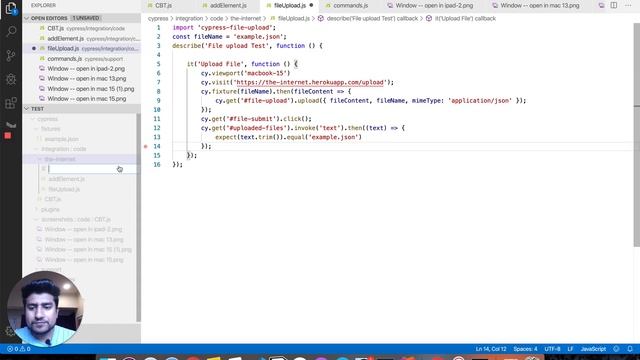Click the explorer sidebar scrollbar
This screenshot has width=640, height=360.
tap(138, 218)
